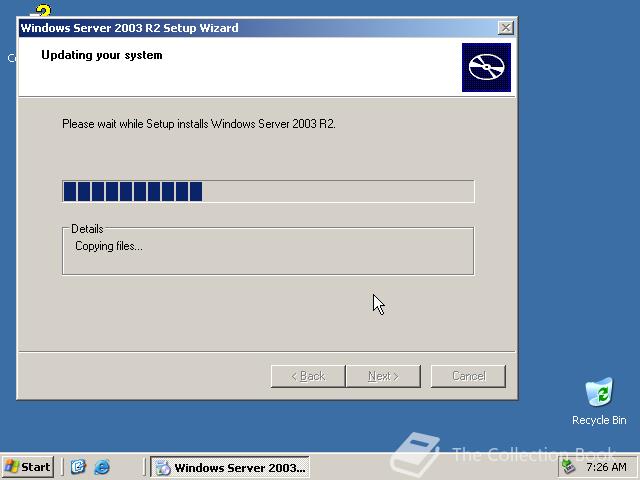This screenshot has height=480, width=640.
Task: Click the network tray icon
Action: pyautogui.click(x=568, y=467)
